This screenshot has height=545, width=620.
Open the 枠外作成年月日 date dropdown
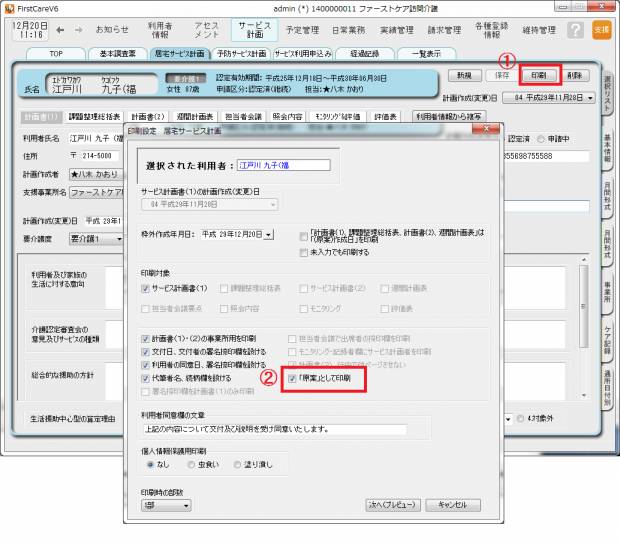point(268,234)
